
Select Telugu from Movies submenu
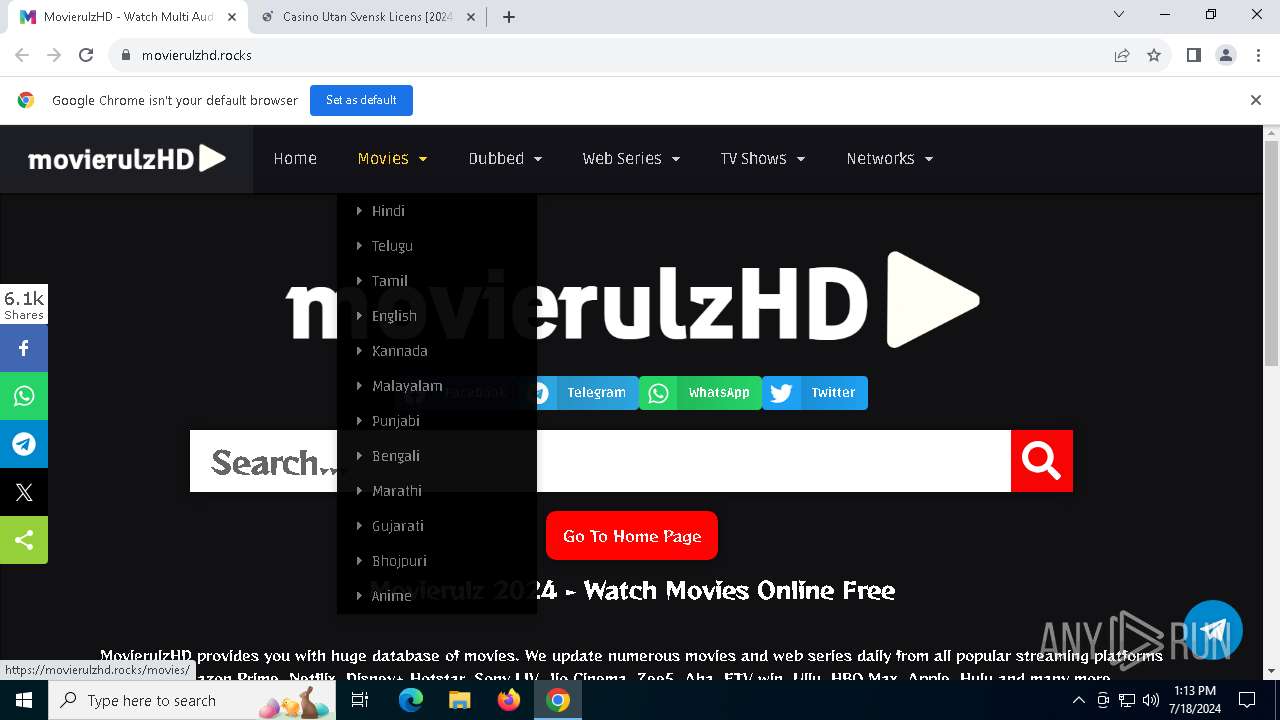437,246
